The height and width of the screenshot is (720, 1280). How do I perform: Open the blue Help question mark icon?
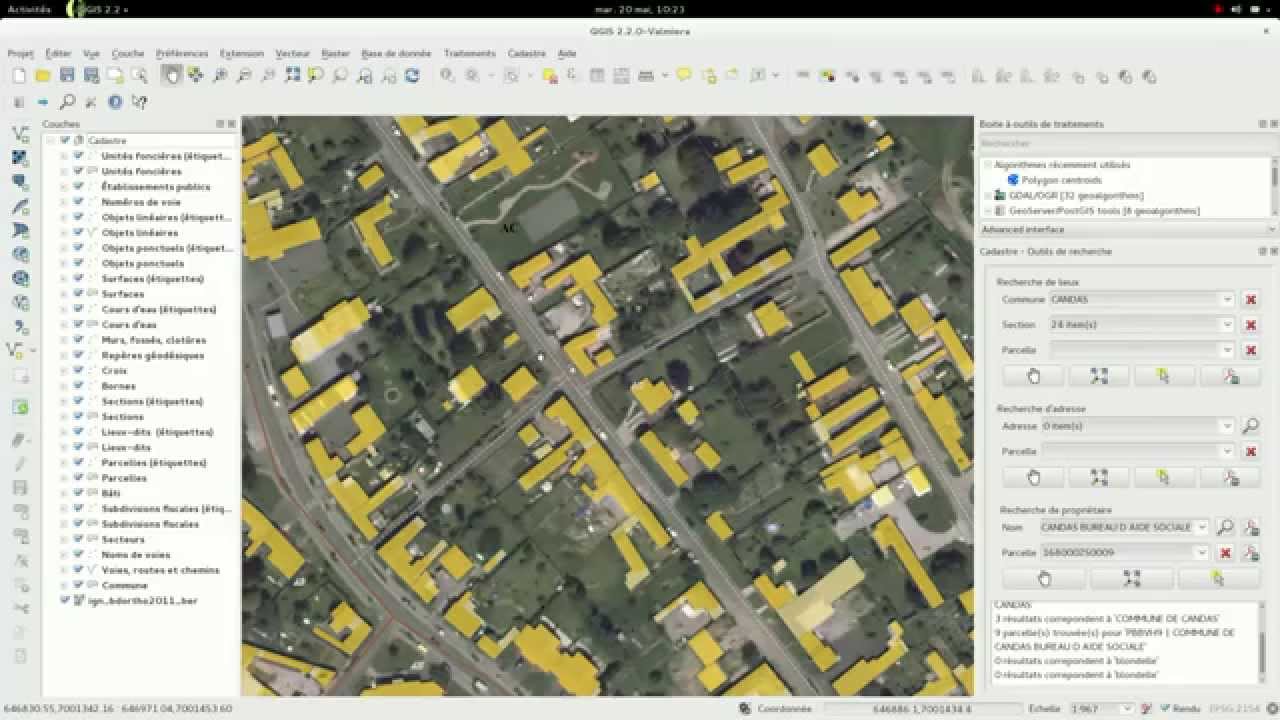pyautogui.click(x=115, y=102)
